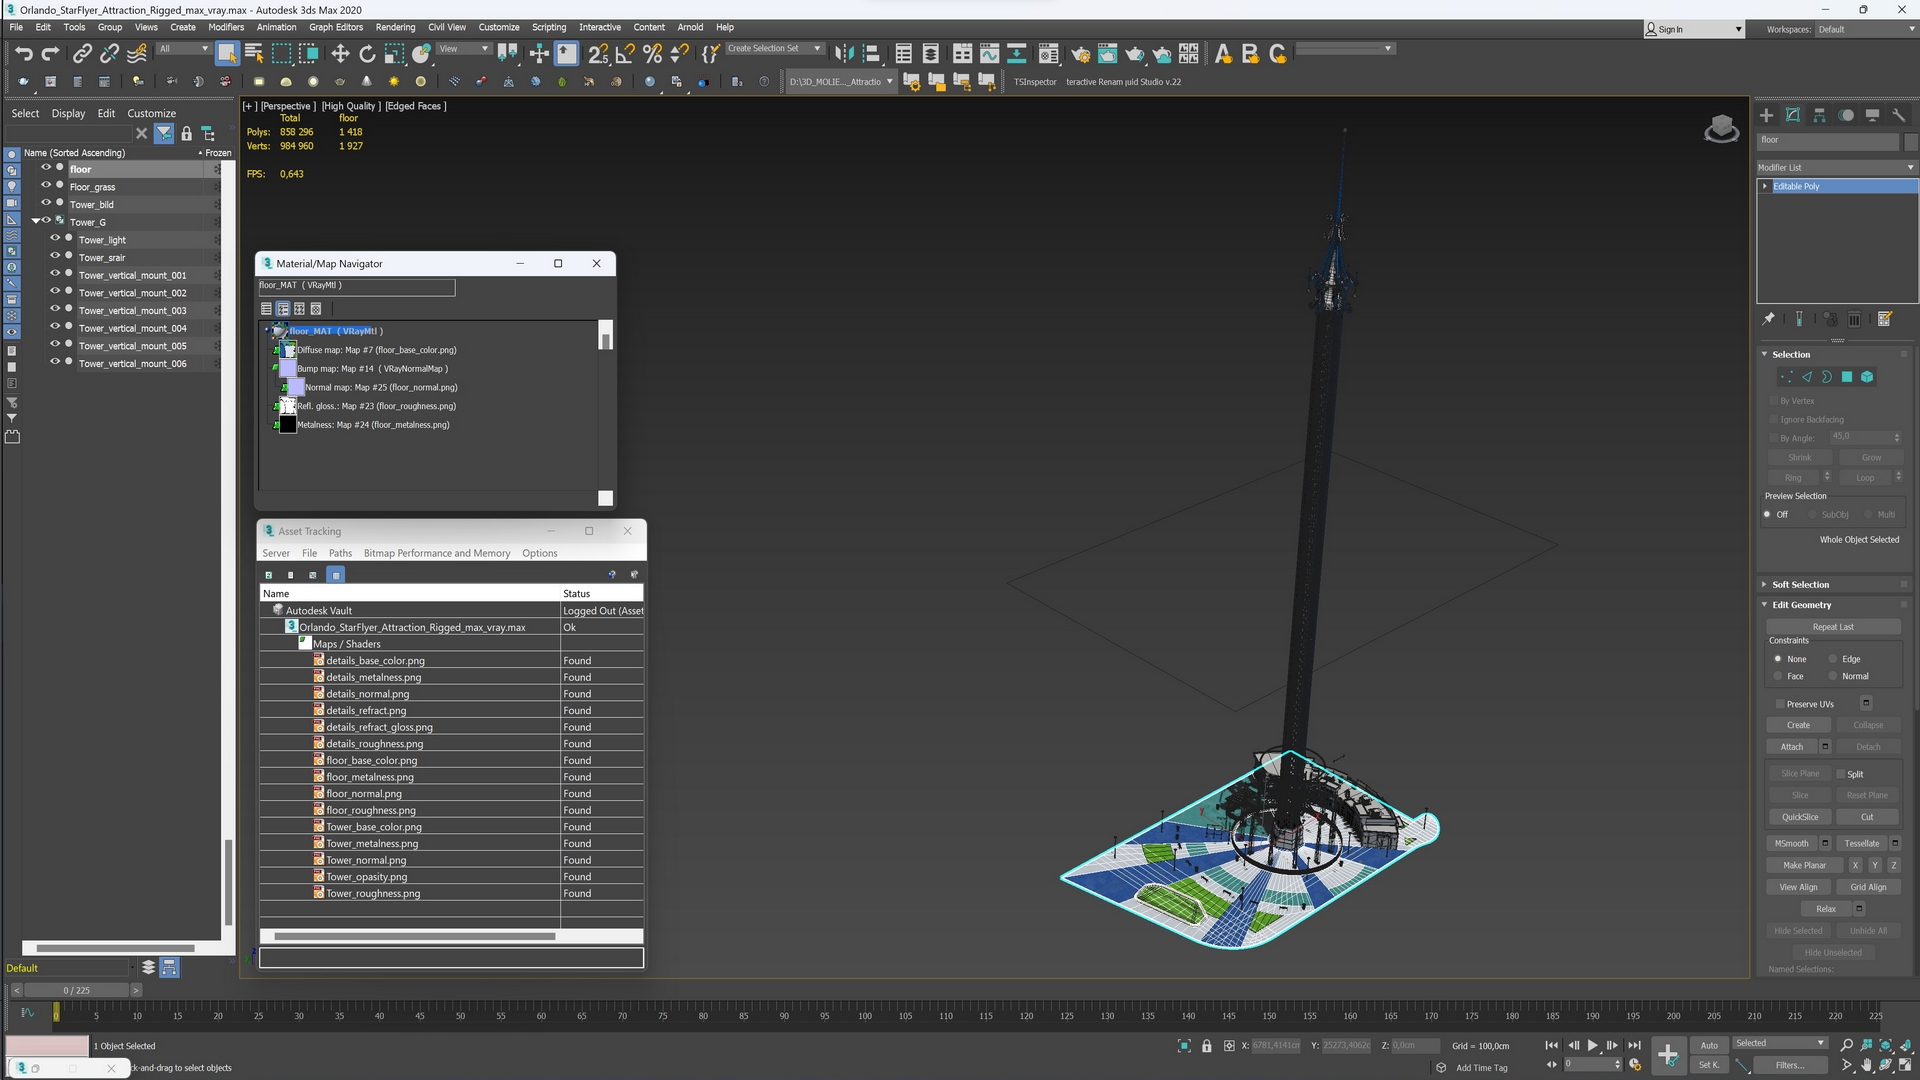Screen dimensions: 1920x1080
Task: Toggle visibility eye of Tower_bild
Action: click(46, 203)
